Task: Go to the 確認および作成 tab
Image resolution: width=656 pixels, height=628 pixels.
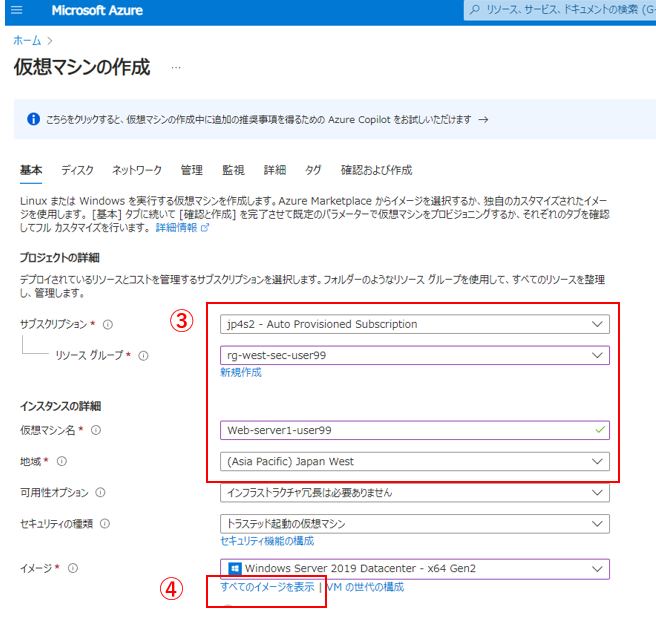Action: (x=377, y=170)
